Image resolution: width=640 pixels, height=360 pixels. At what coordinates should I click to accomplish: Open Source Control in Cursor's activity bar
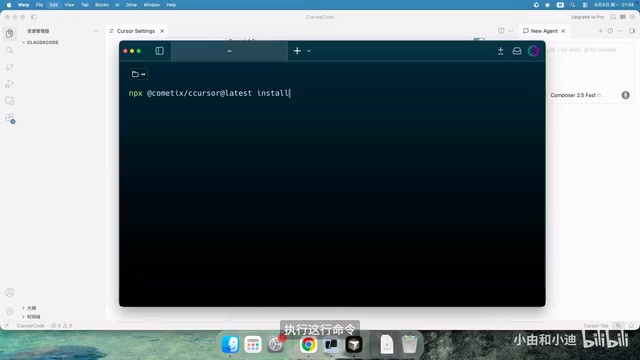tap(9, 67)
